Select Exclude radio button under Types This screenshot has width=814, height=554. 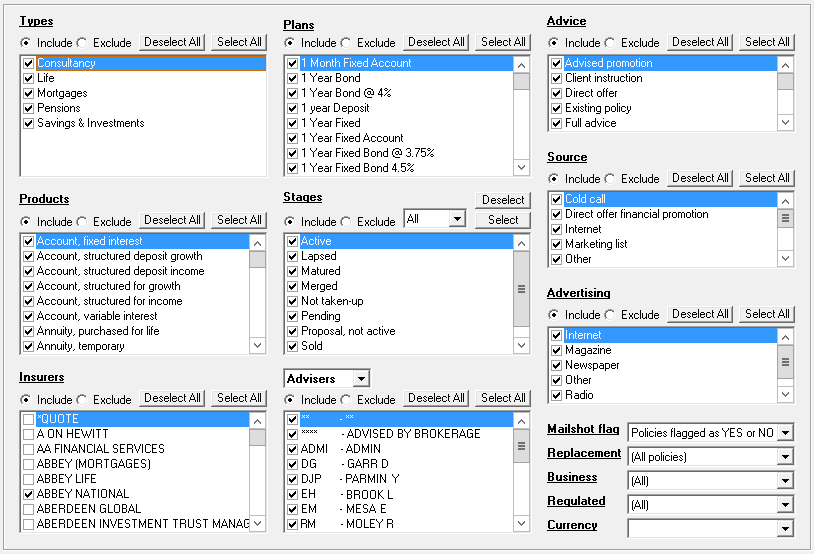point(82,43)
